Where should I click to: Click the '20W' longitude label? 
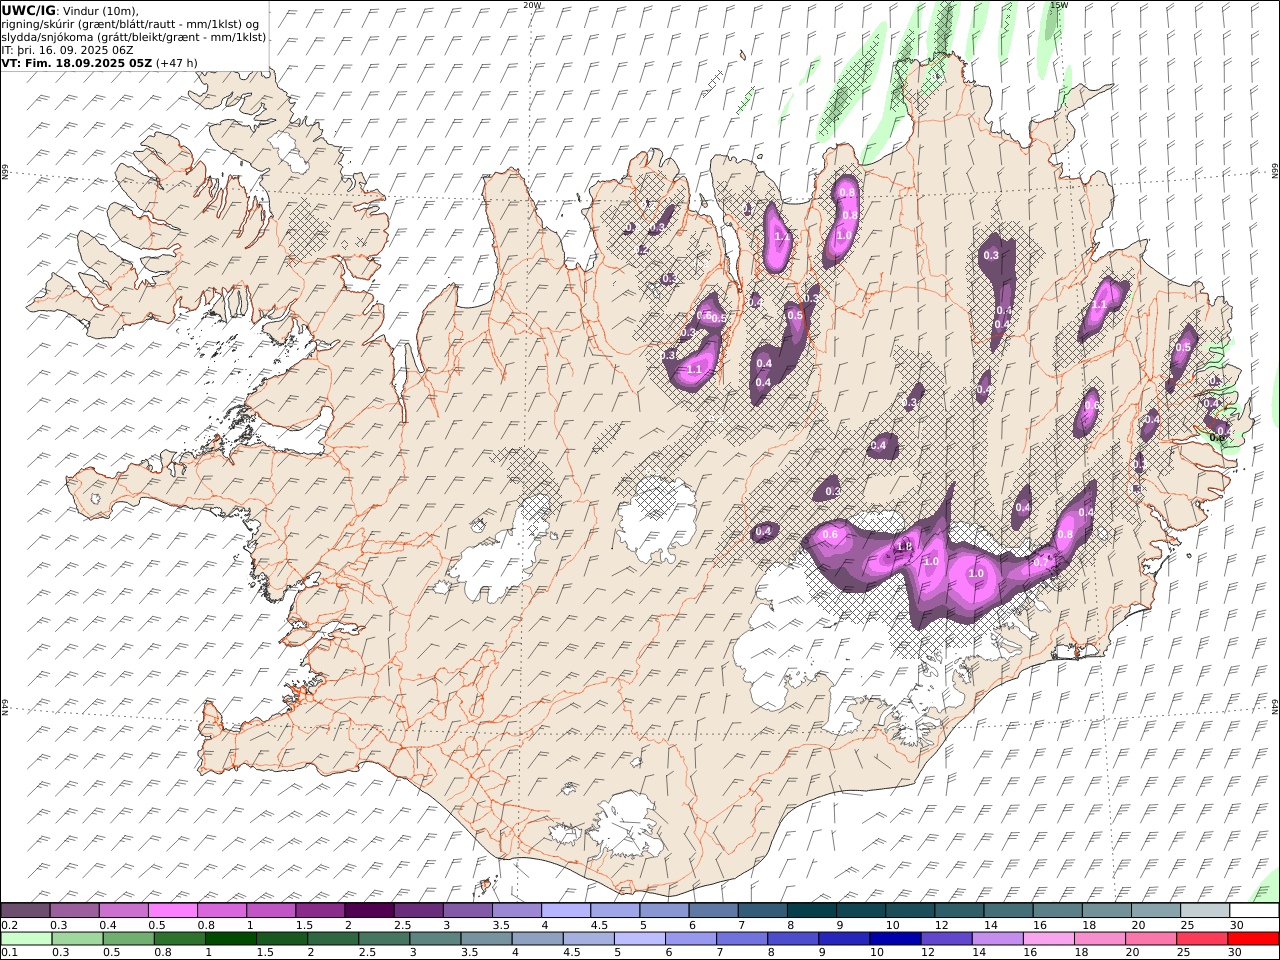[x=532, y=5]
